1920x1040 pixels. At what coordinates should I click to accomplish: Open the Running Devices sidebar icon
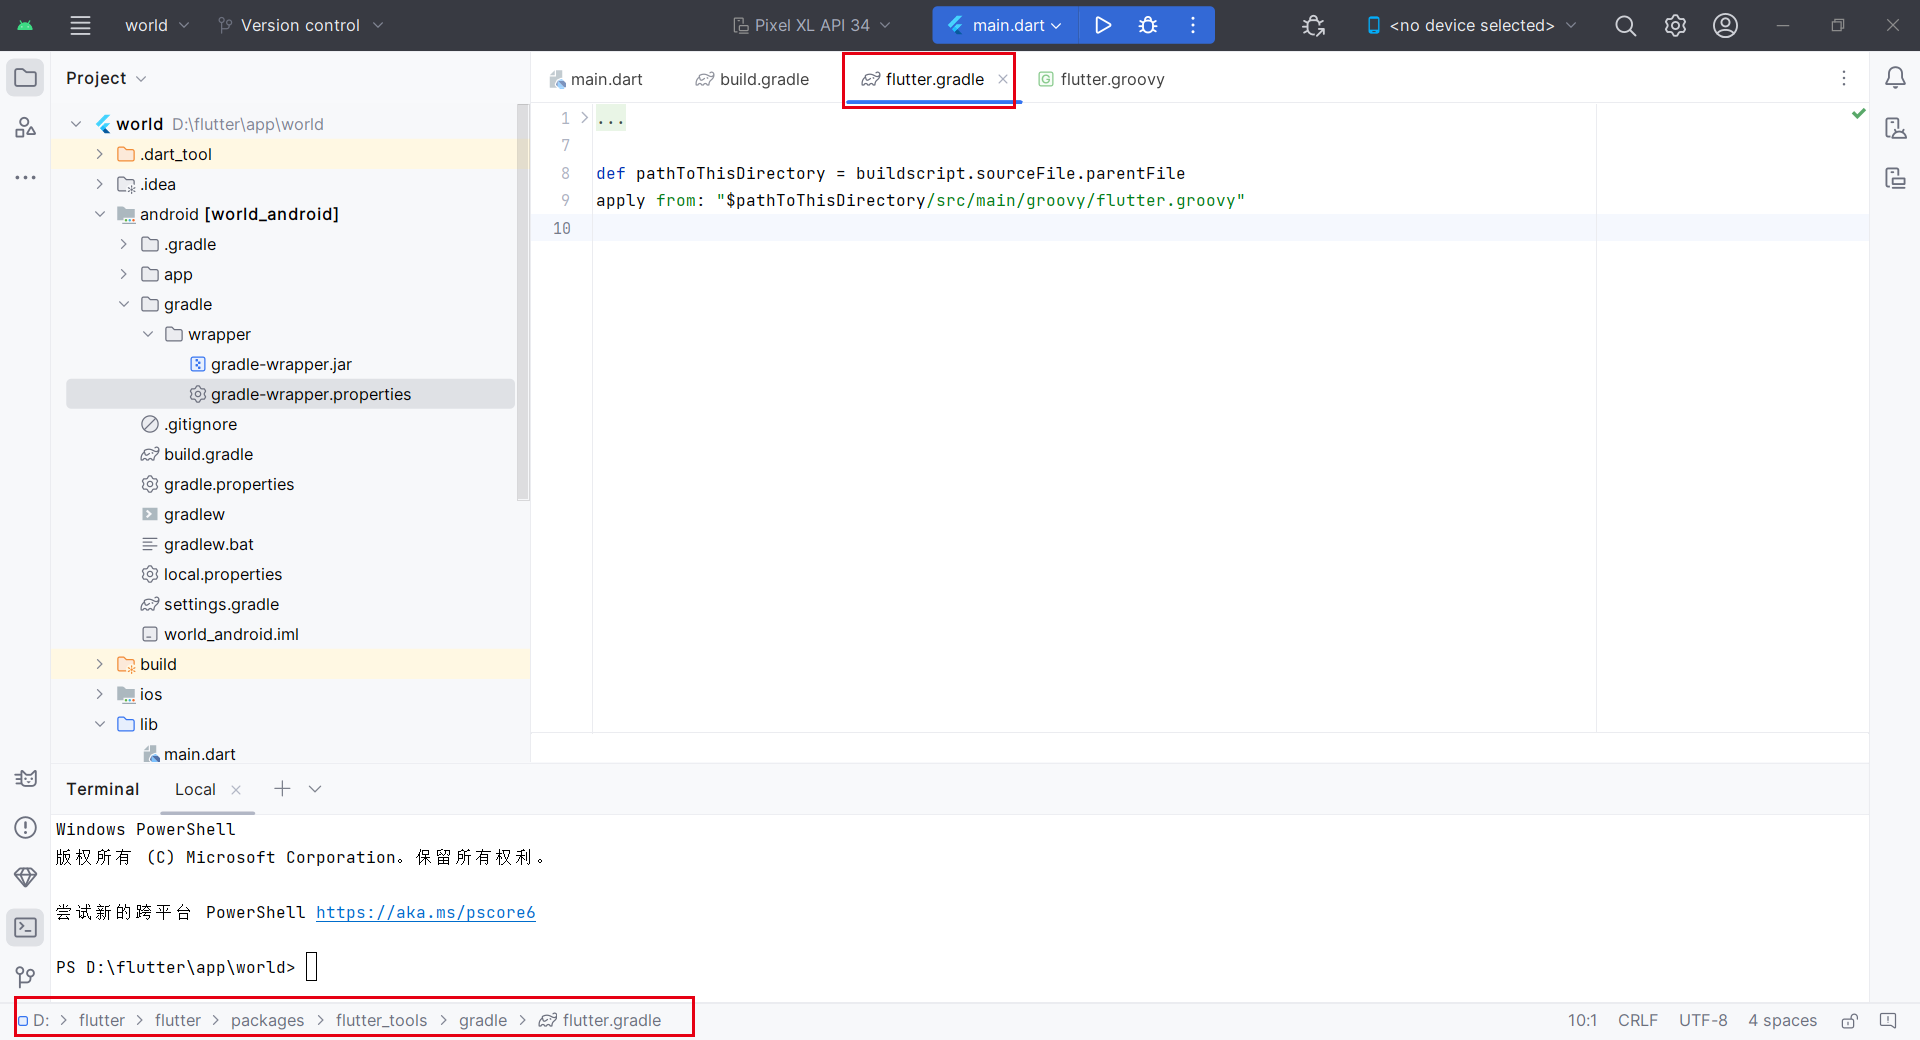pos(1895,178)
